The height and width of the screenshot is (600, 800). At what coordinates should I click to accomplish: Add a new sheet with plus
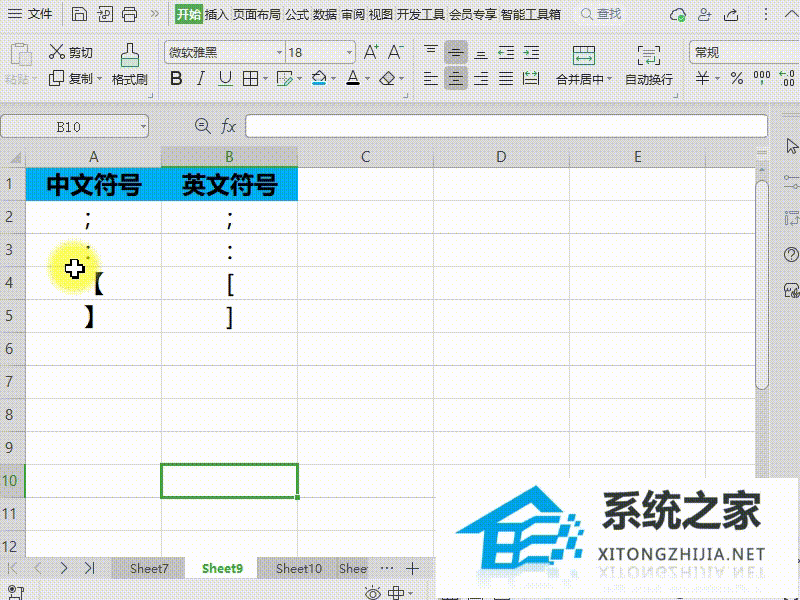point(412,568)
